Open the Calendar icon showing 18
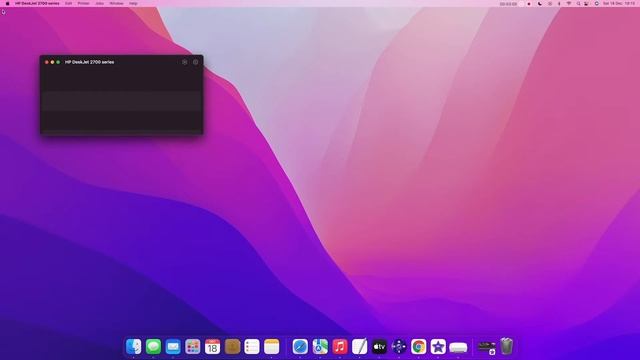 (x=212, y=347)
